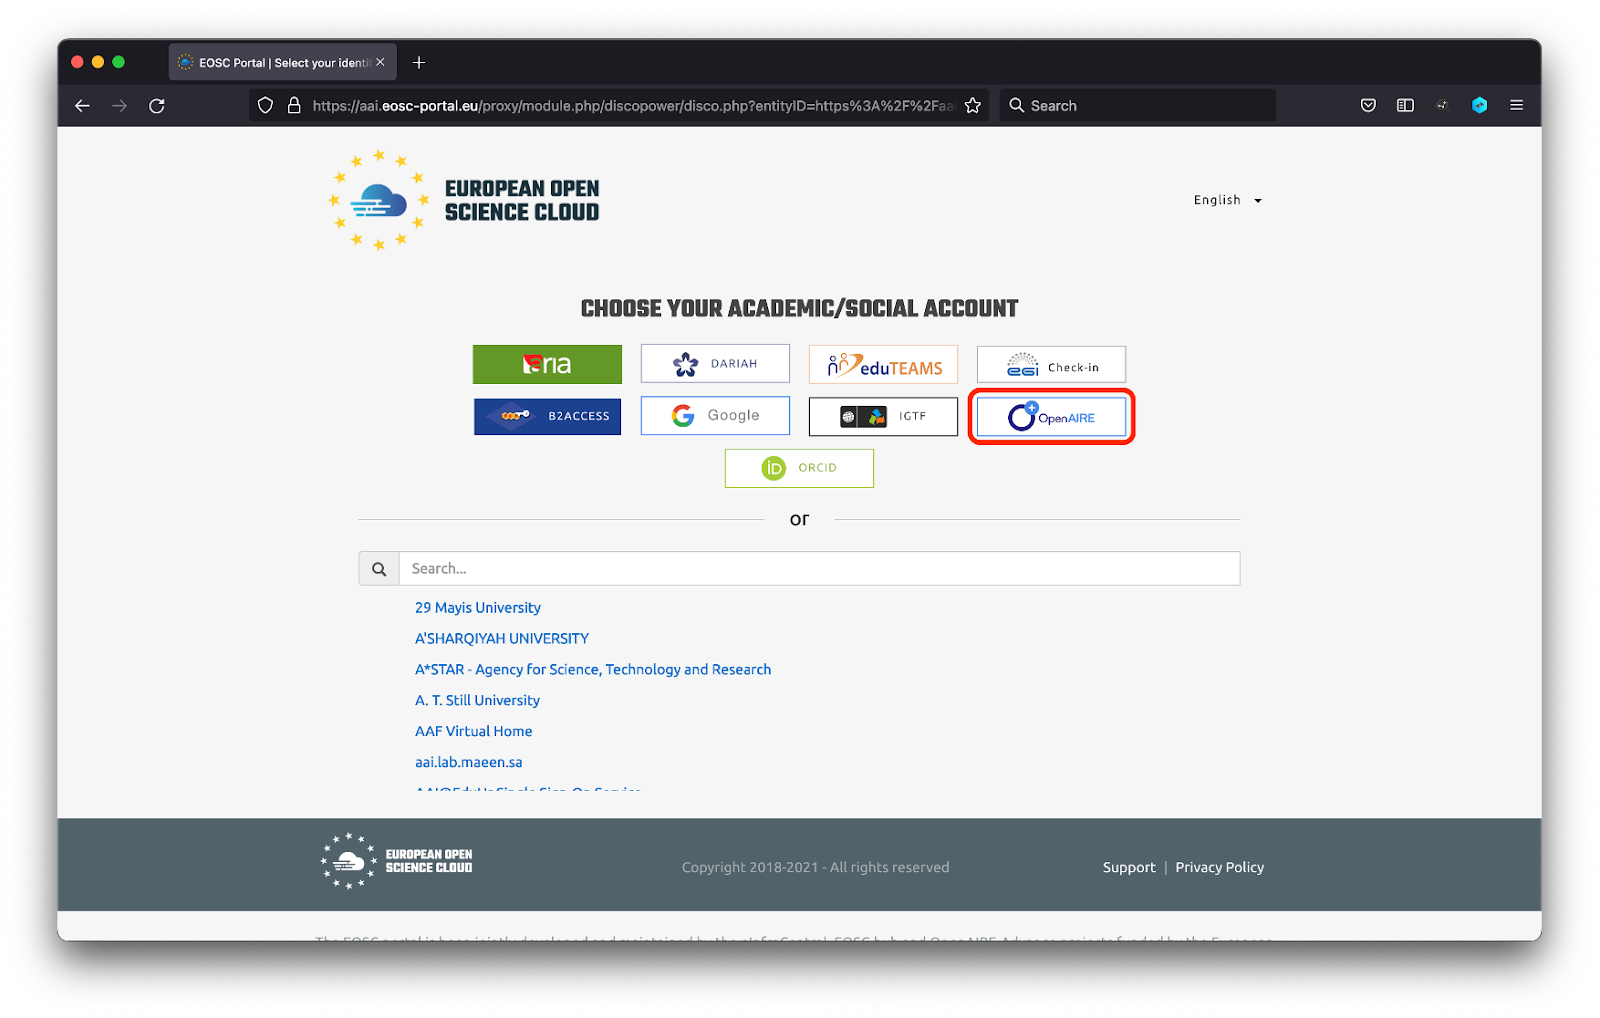Select the IGTF login button

[x=883, y=416]
